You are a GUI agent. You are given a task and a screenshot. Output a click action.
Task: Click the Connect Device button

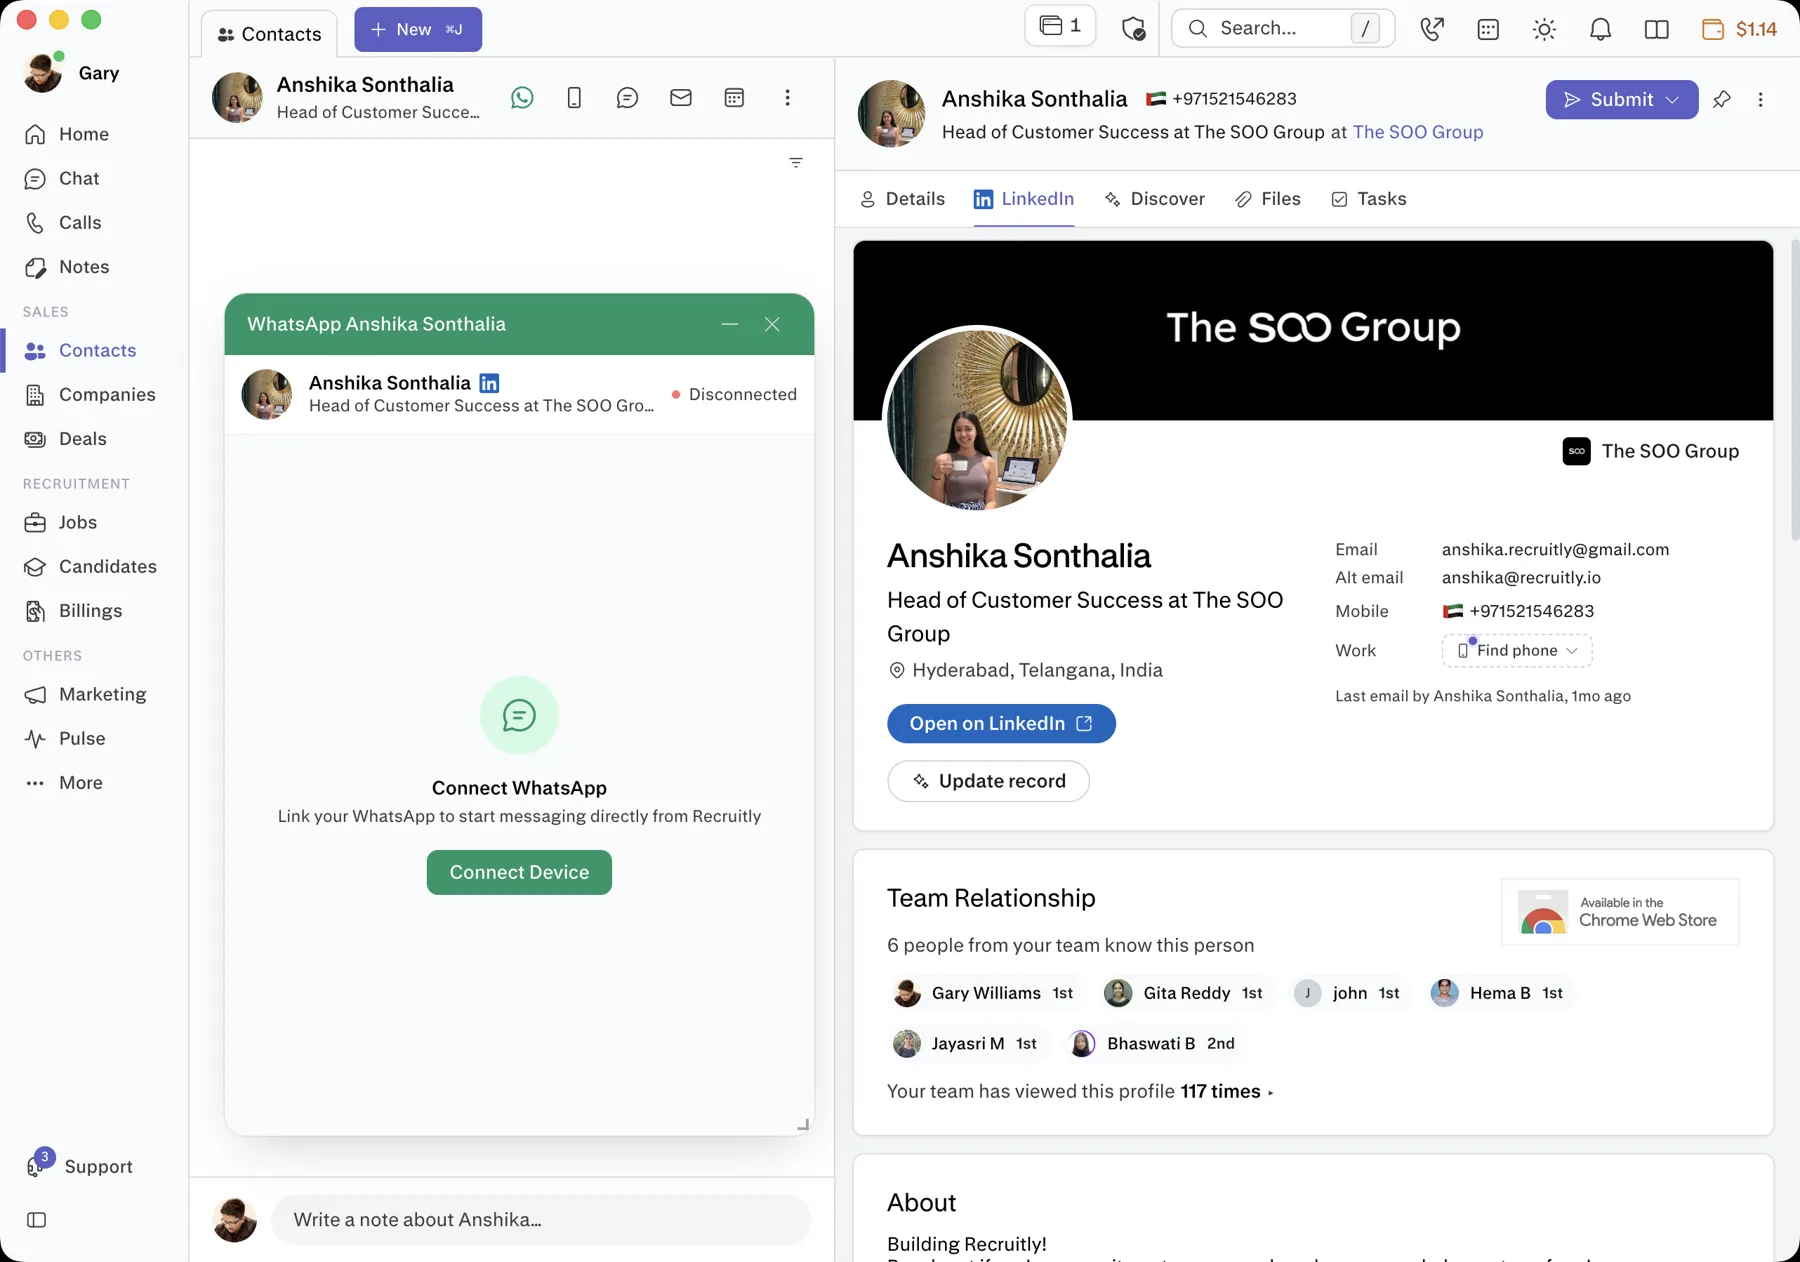pos(519,872)
